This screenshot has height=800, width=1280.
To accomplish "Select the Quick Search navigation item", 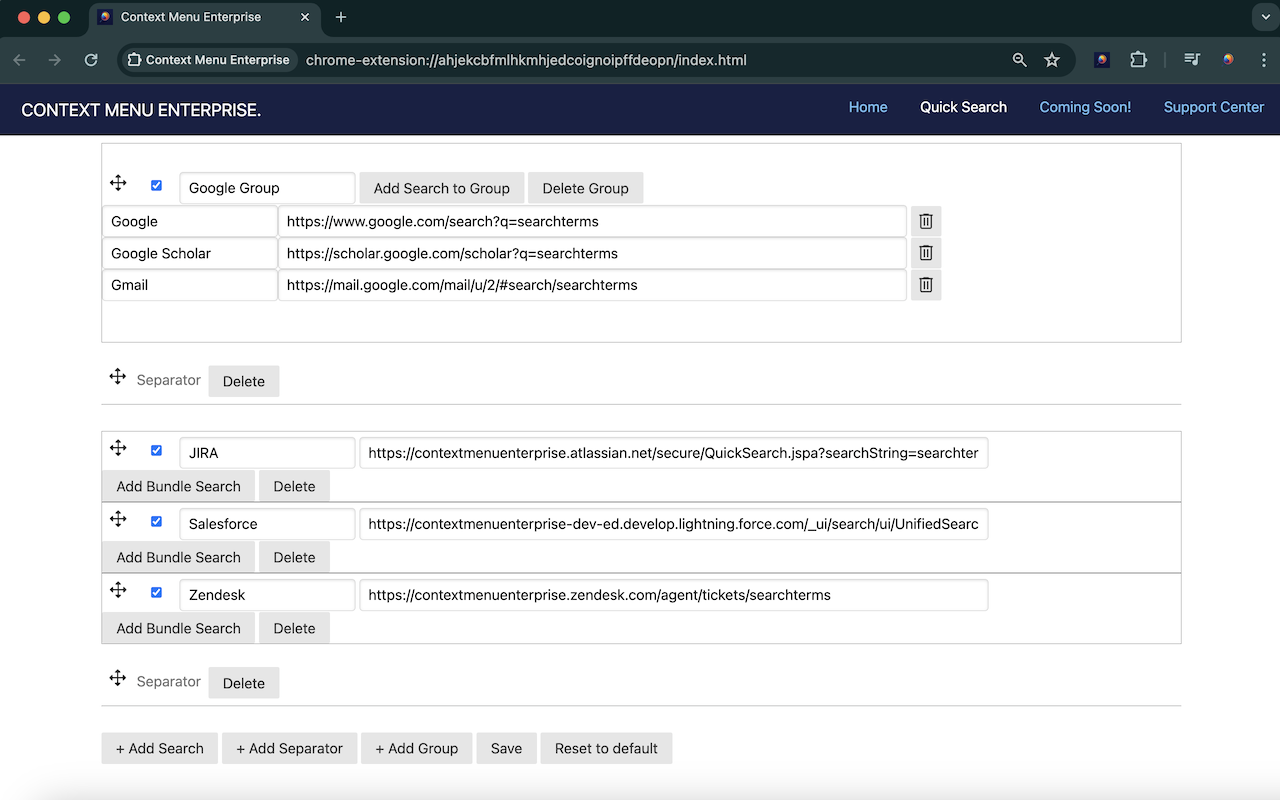I will point(963,107).
